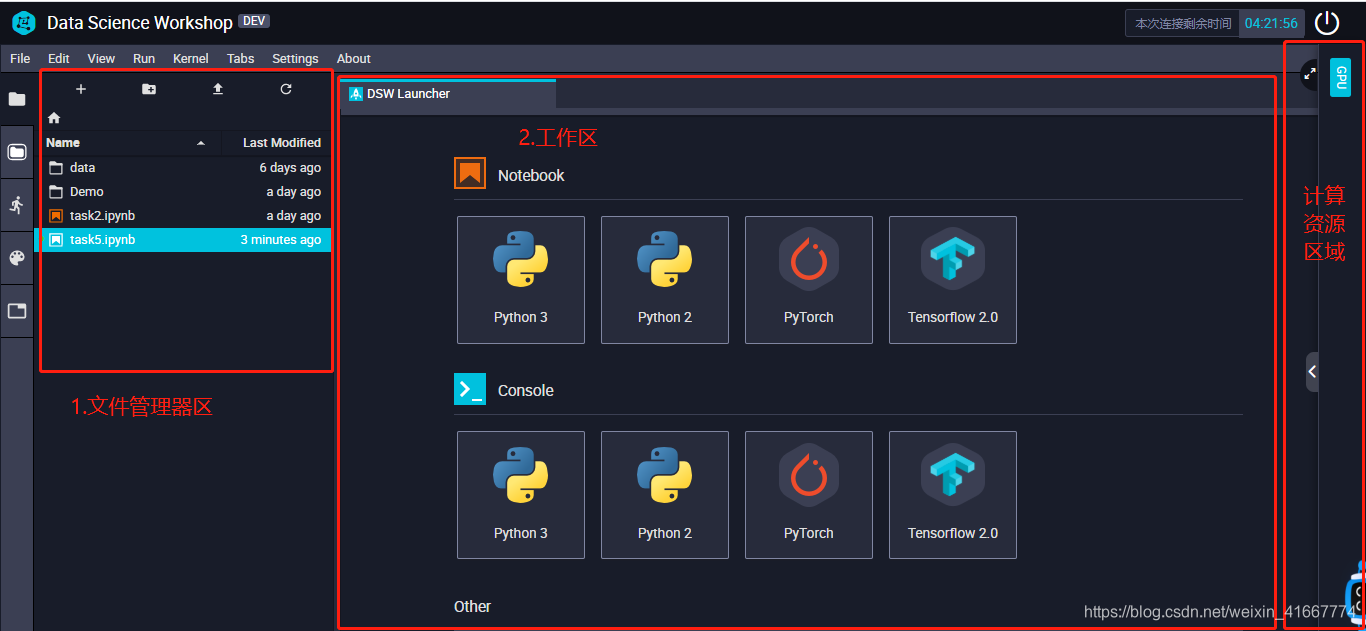Image resolution: width=1366 pixels, height=631 pixels.
Task: Click the fullscreen expand icon
Action: (x=1308, y=74)
